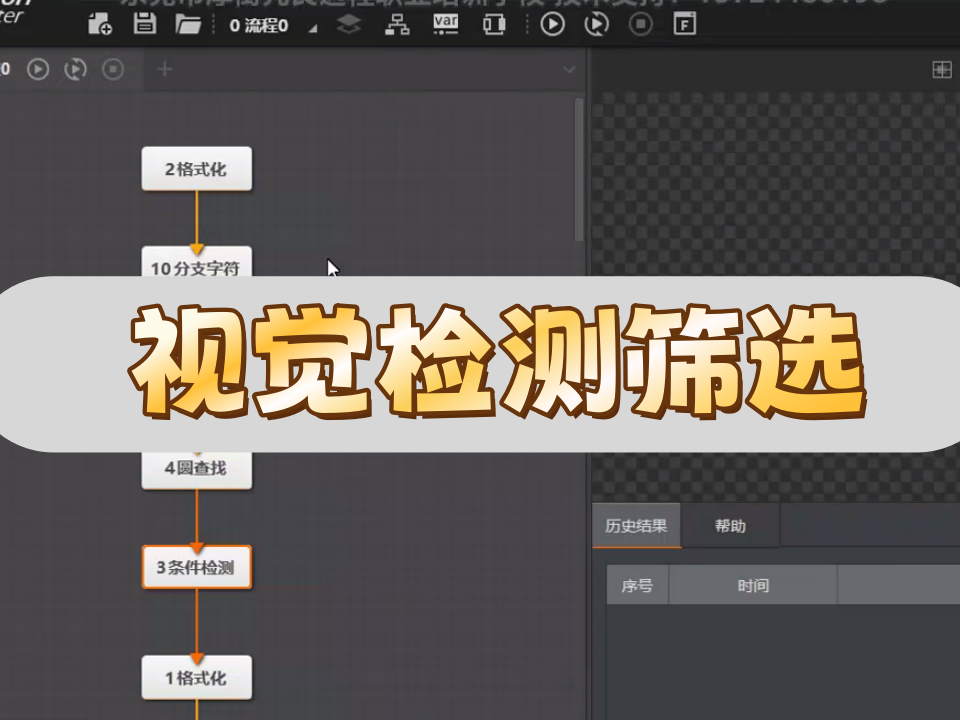
Task: Click the layout grid icon above image view
Action: coord(941,69)
